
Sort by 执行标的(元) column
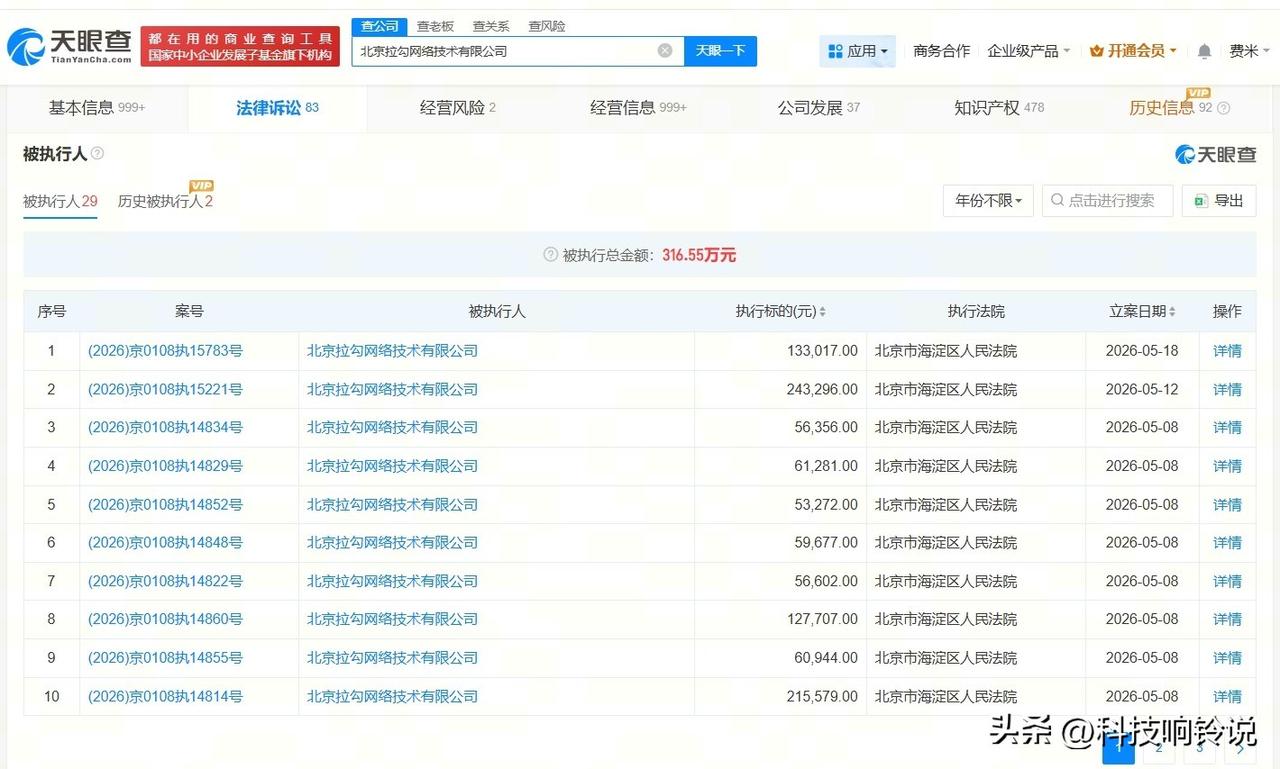click(822, 312)
